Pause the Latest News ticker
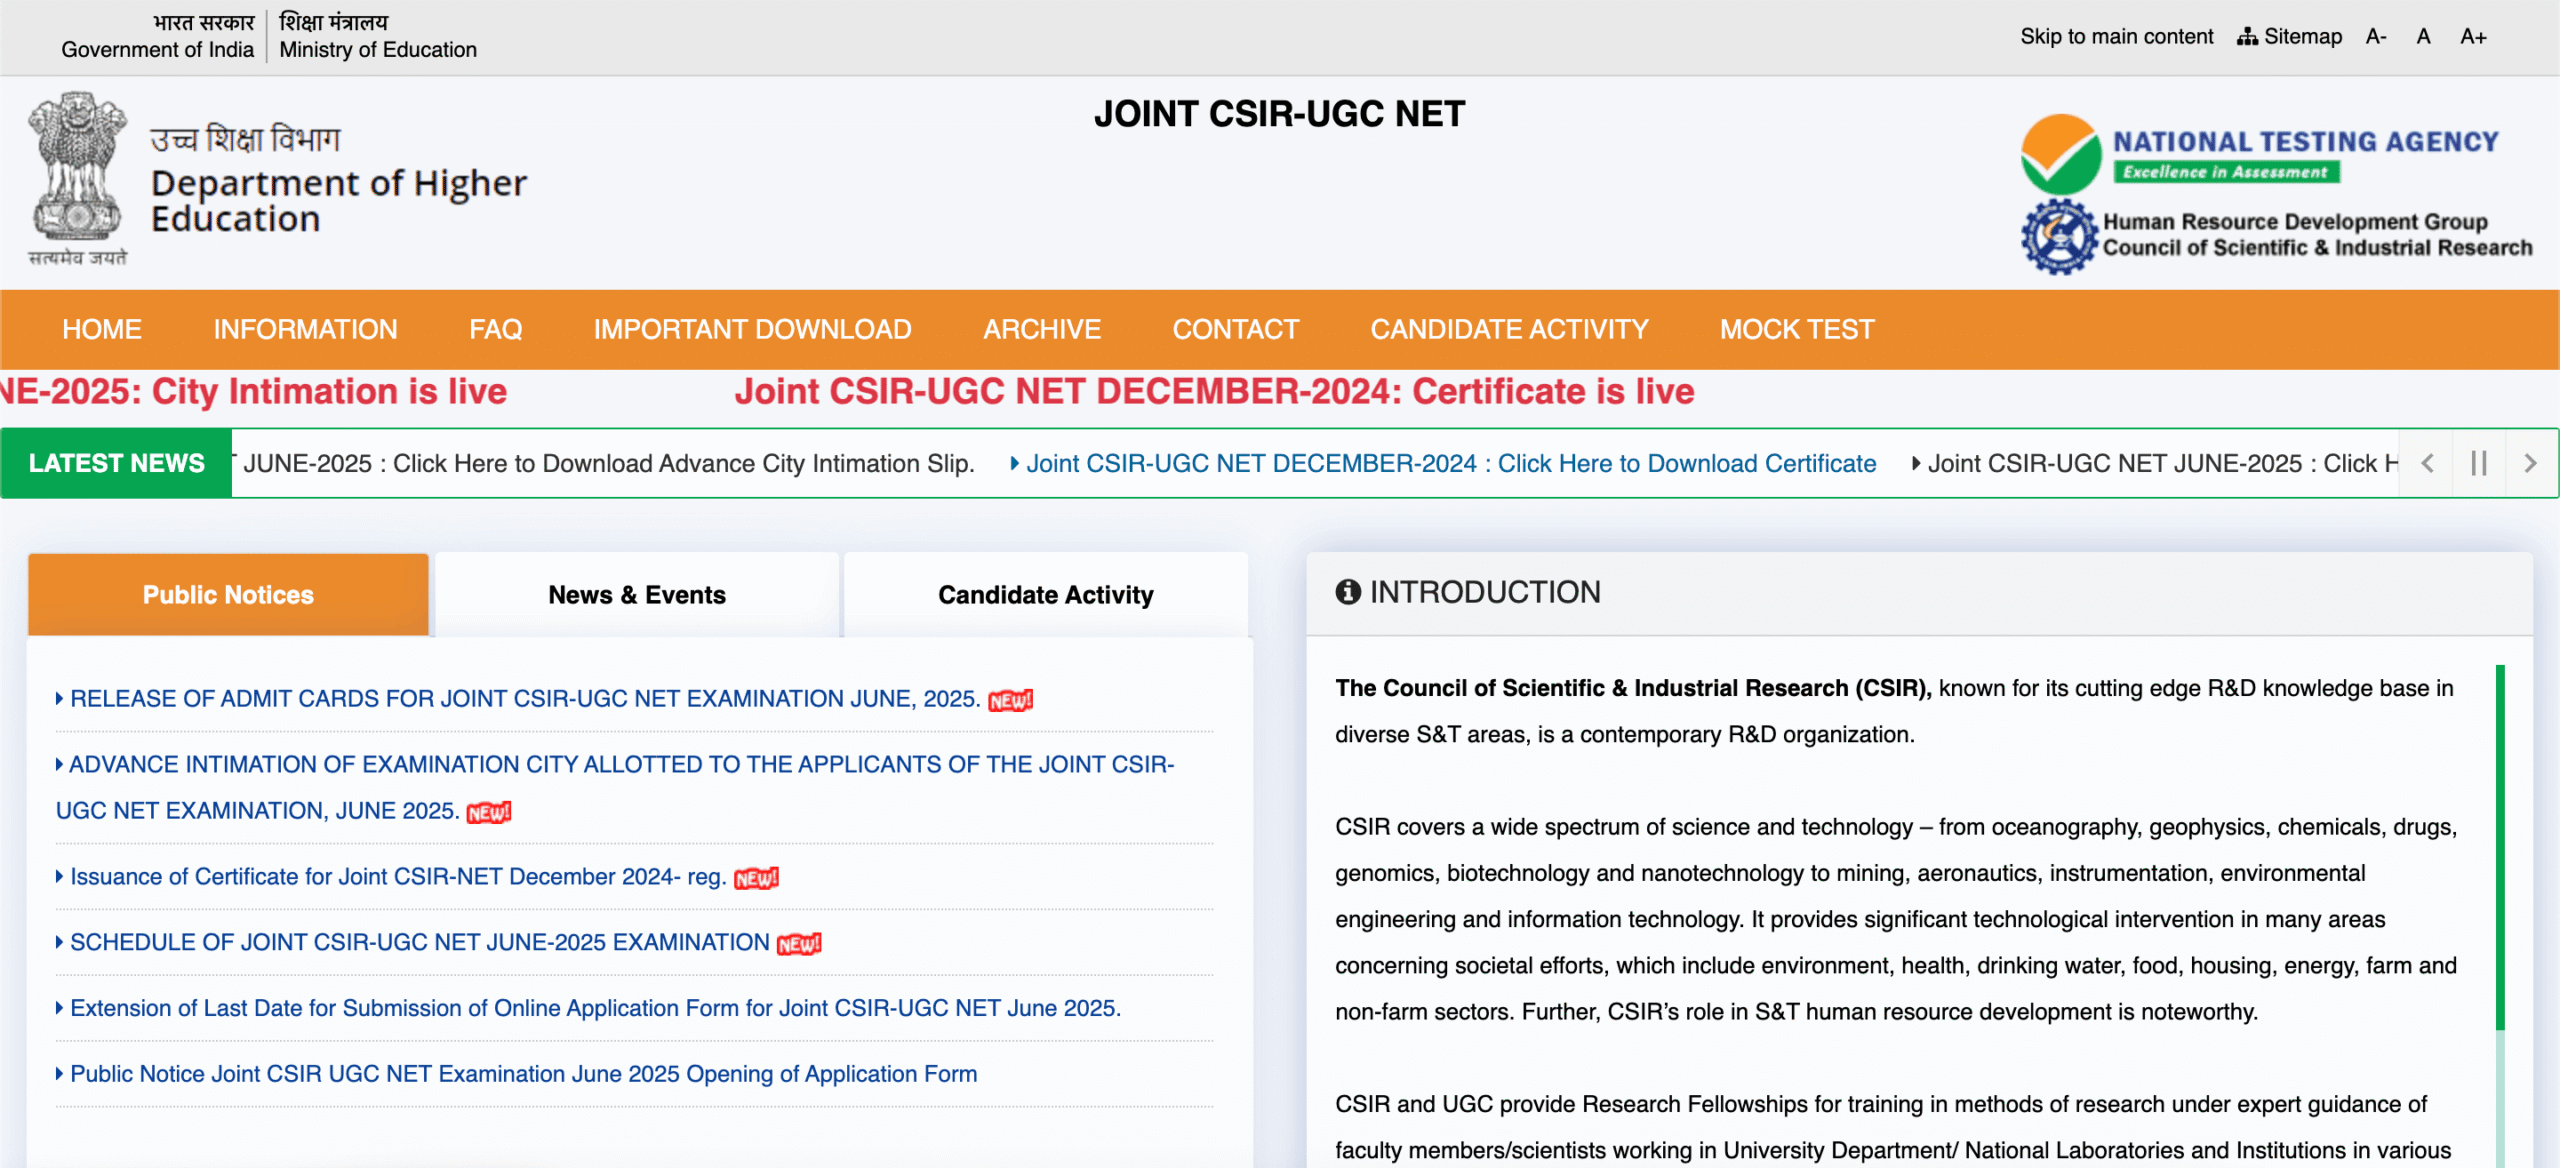2560x1168 pixels. click(2479, 463)
